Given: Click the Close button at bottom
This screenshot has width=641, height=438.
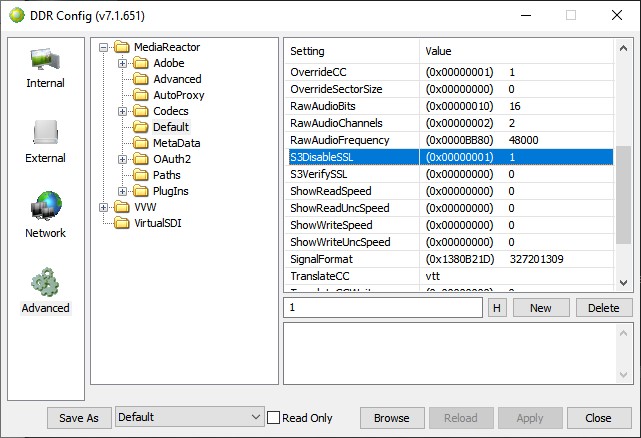Looking at the screenshot, I should (x=598, y=418).
